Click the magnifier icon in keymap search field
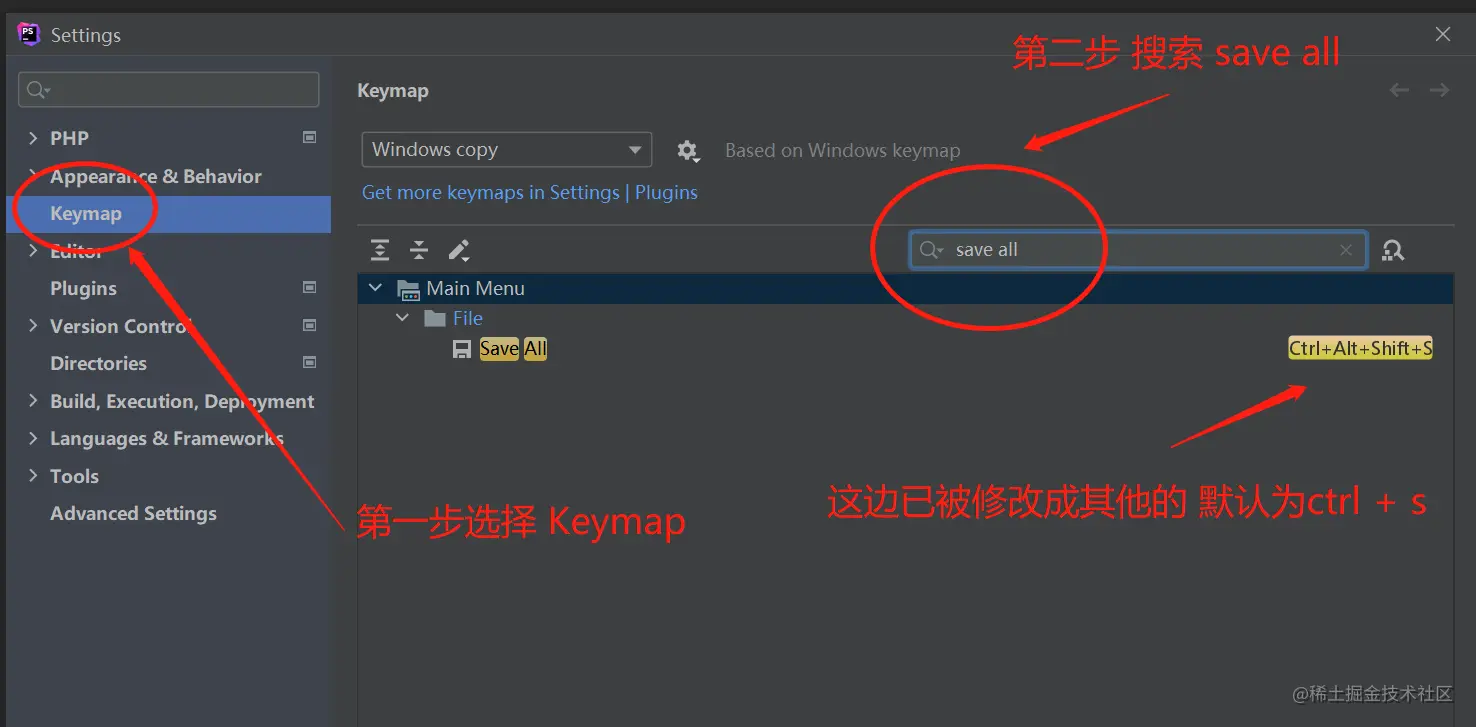Image resolution: width=1476 pixels, height=727 pixels. pyautogui.click(x=931, y=250)
